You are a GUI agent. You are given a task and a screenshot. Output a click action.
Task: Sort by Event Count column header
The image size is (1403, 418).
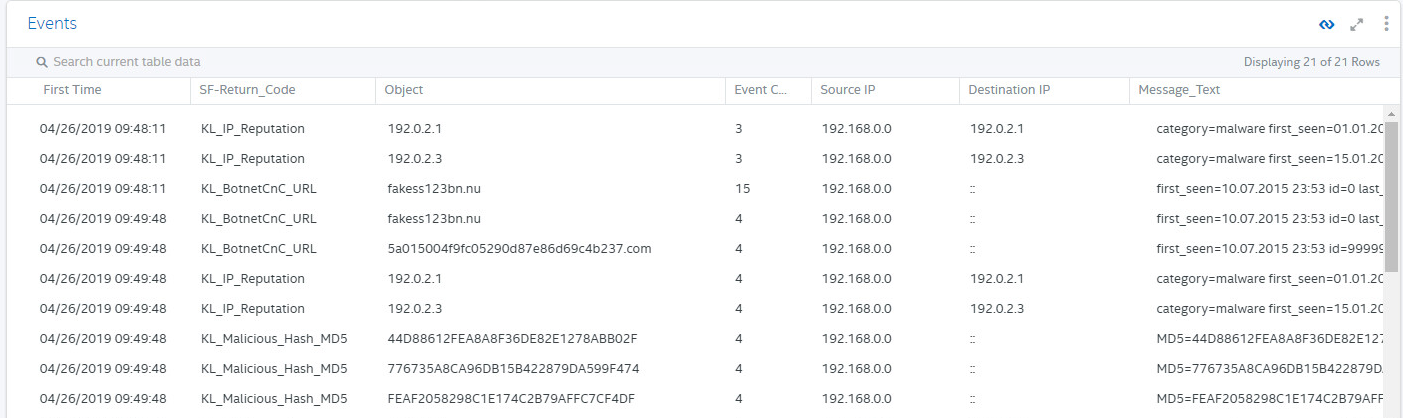760,90
